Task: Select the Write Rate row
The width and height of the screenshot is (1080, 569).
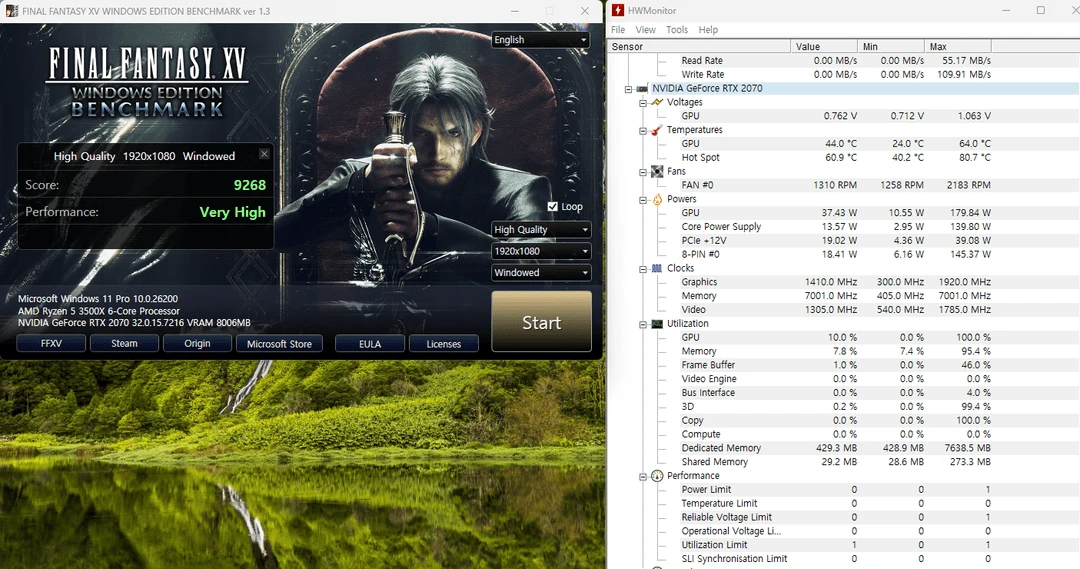Action: click(x=835, y=74)
